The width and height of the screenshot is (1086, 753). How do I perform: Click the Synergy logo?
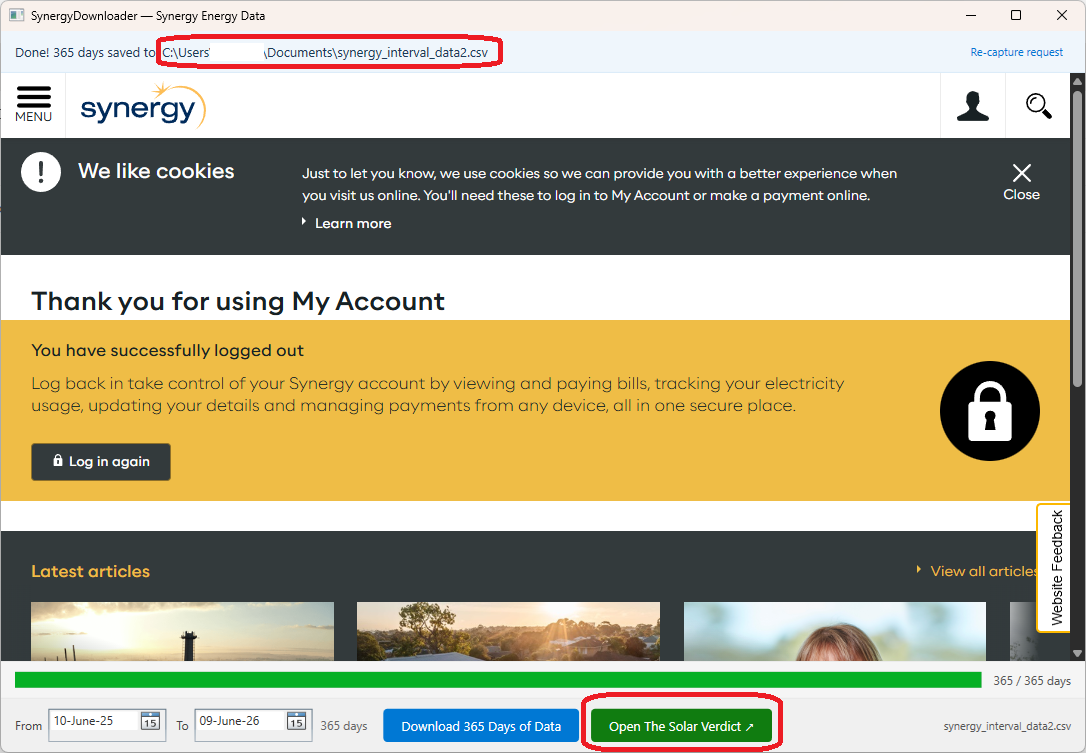click(x=143, y=106)
